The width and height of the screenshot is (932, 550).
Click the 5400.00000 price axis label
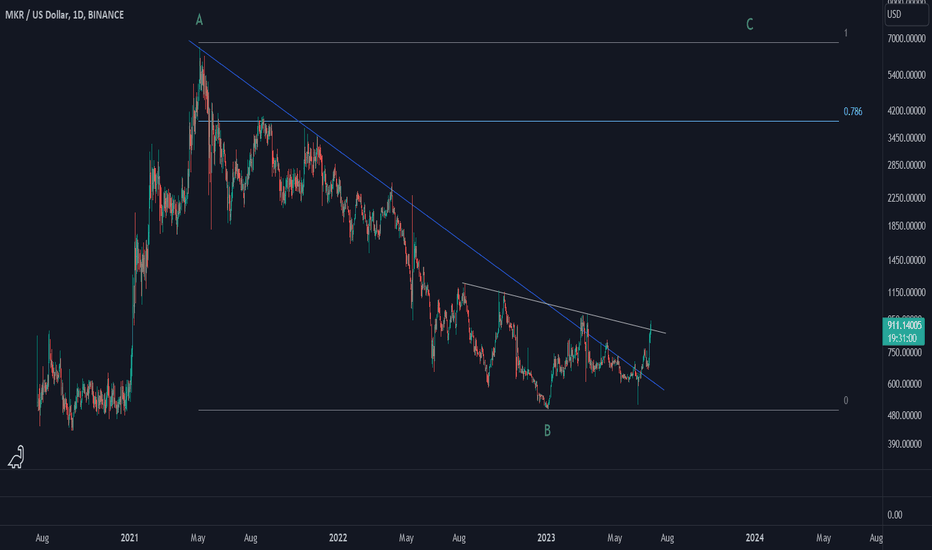906,76
